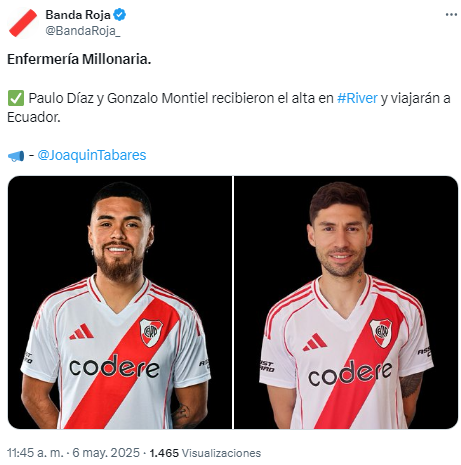Open the Gonzalo Montiel photo on right
Viewport: 461px width, 465px height.
346,302
